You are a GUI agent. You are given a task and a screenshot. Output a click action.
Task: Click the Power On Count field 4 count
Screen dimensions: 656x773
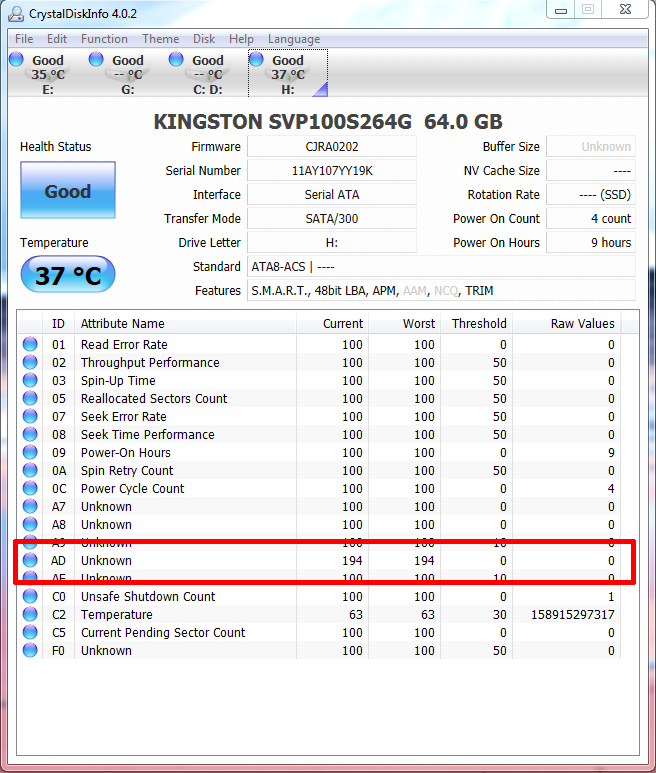coord(591,218)
